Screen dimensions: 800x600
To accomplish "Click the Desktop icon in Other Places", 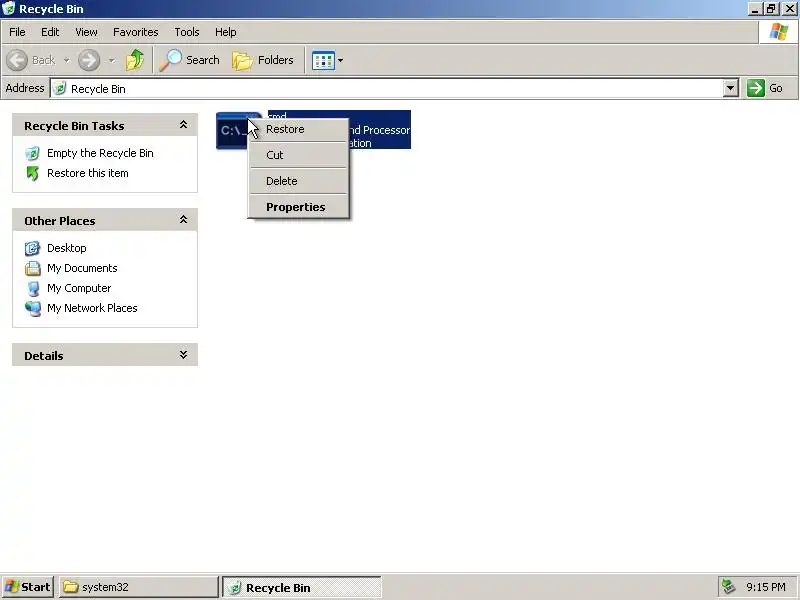I will click(32, 248).
